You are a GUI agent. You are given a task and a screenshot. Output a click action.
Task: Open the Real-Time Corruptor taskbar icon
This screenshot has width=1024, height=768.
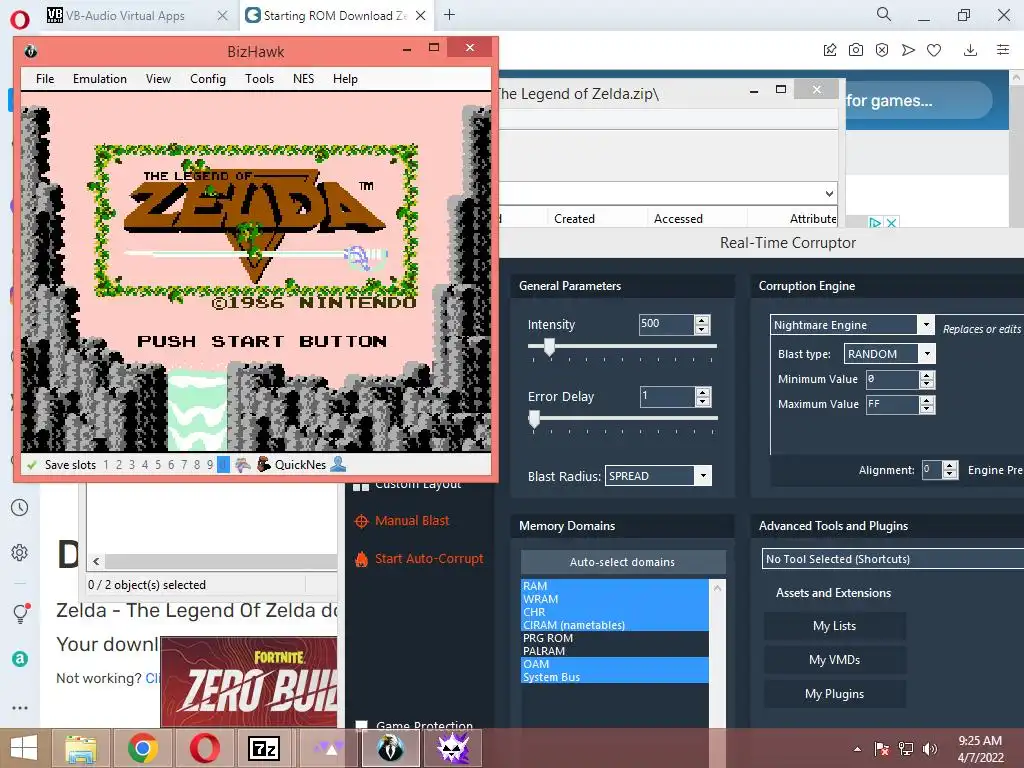pyautogui.click(x=453, y=748)
